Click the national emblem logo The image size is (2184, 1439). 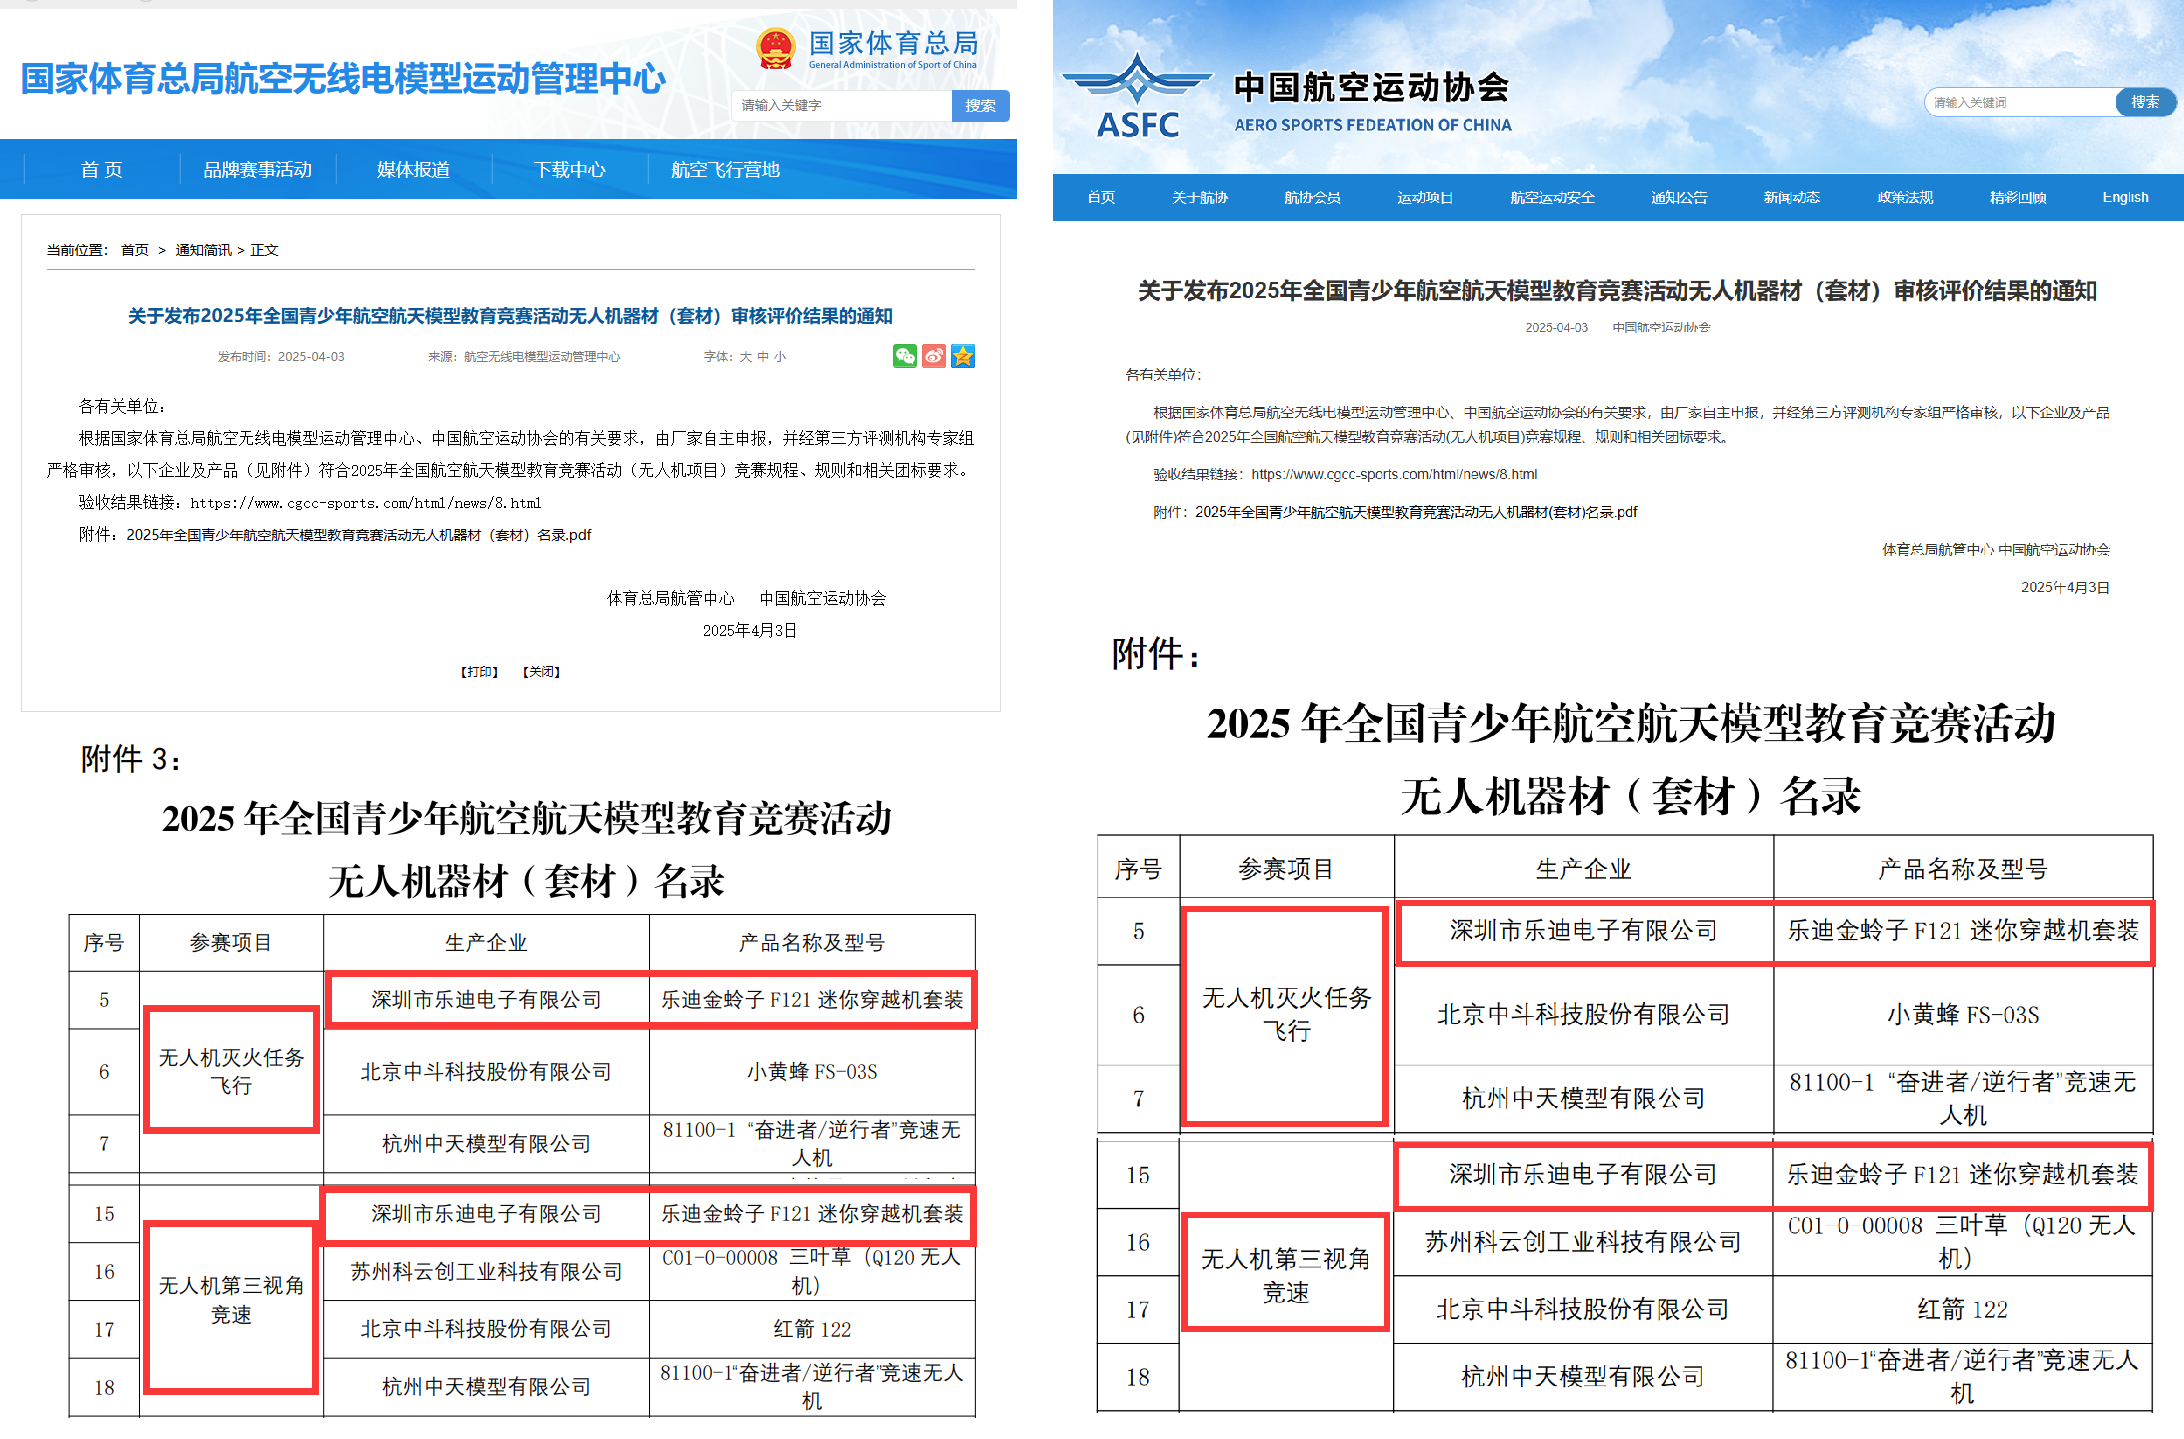[775, 49]
